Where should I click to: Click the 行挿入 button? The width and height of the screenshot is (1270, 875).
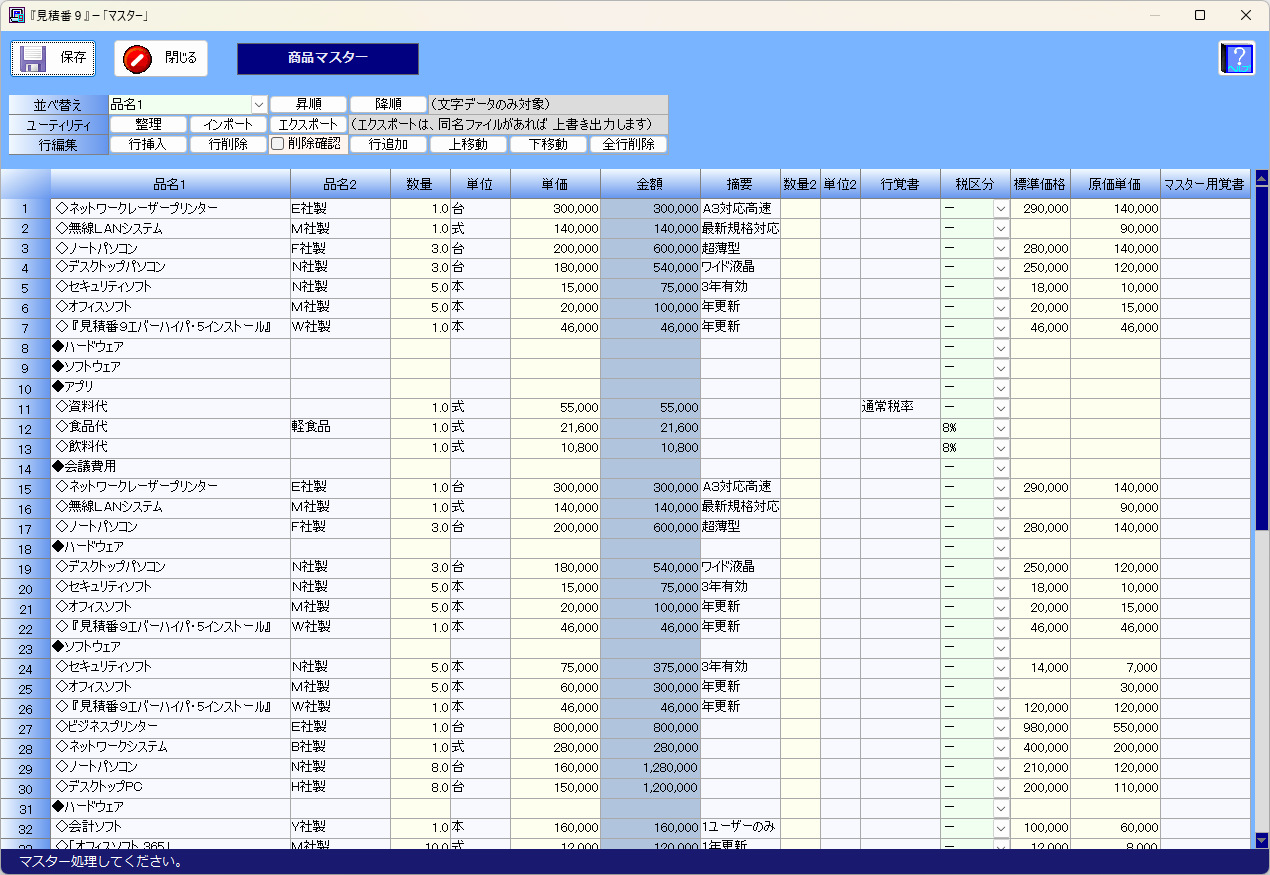point(148,144)
